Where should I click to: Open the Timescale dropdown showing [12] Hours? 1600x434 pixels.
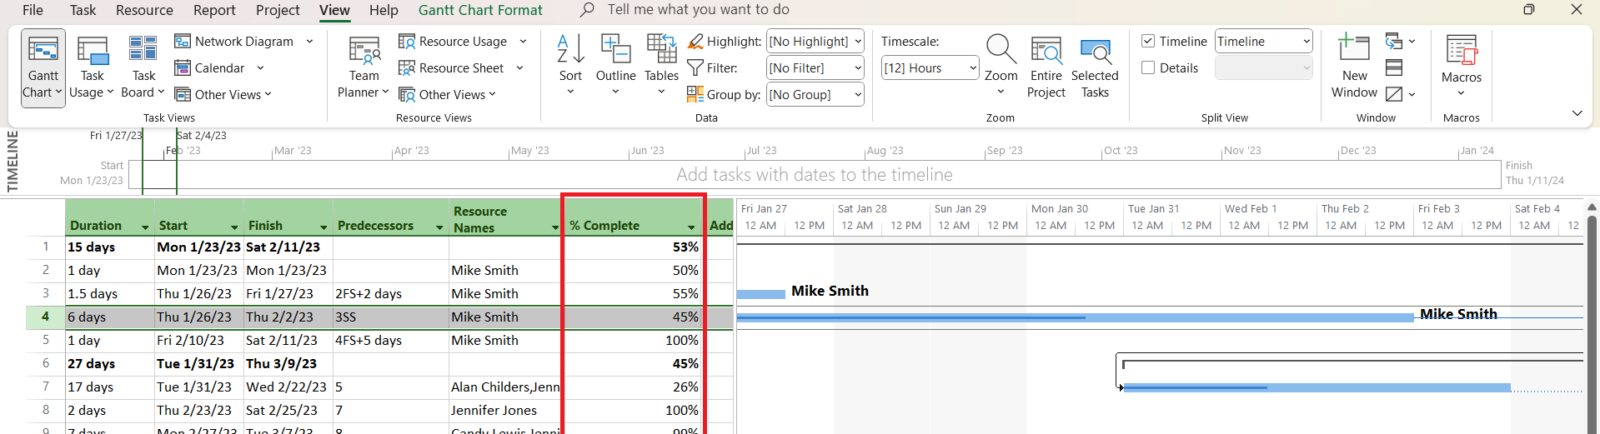click(x=930, y=68)
